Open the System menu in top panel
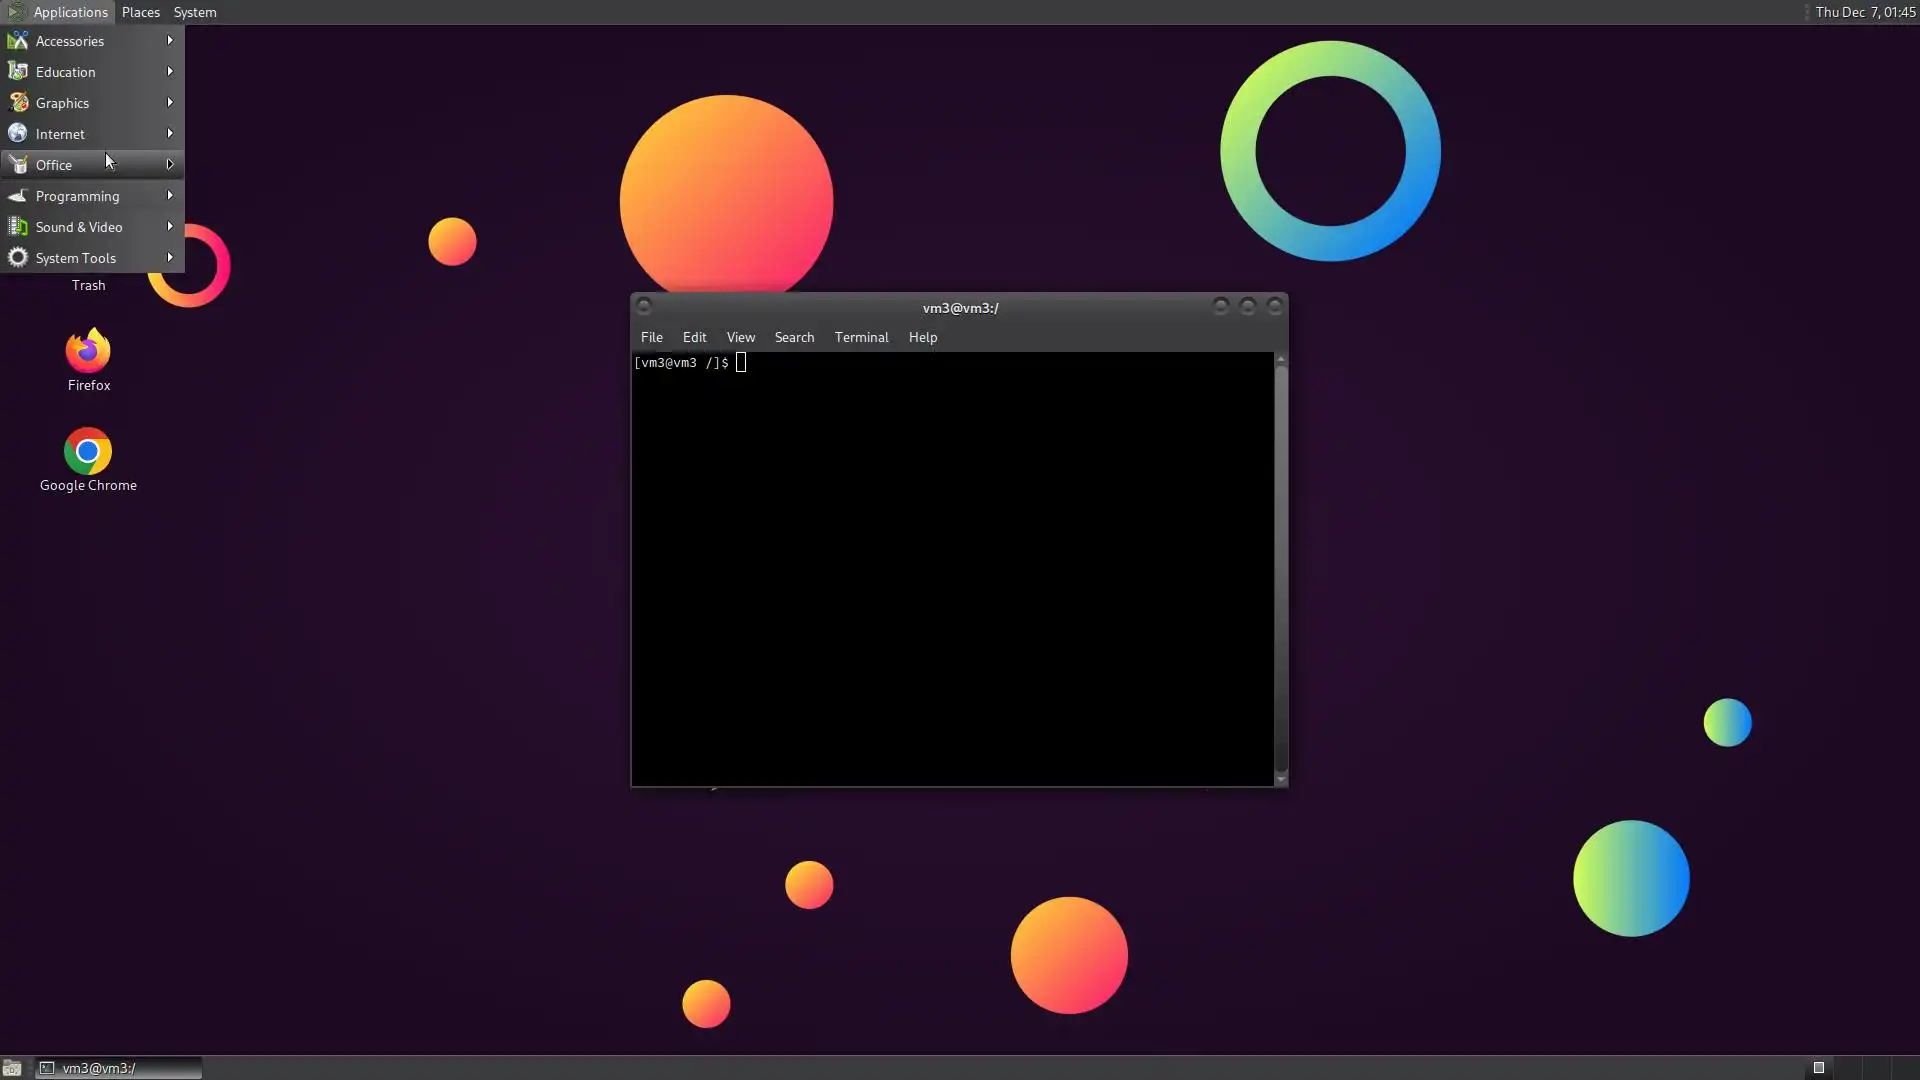Viewport: 1920px width, 1080px height. [x=195, y=12]
